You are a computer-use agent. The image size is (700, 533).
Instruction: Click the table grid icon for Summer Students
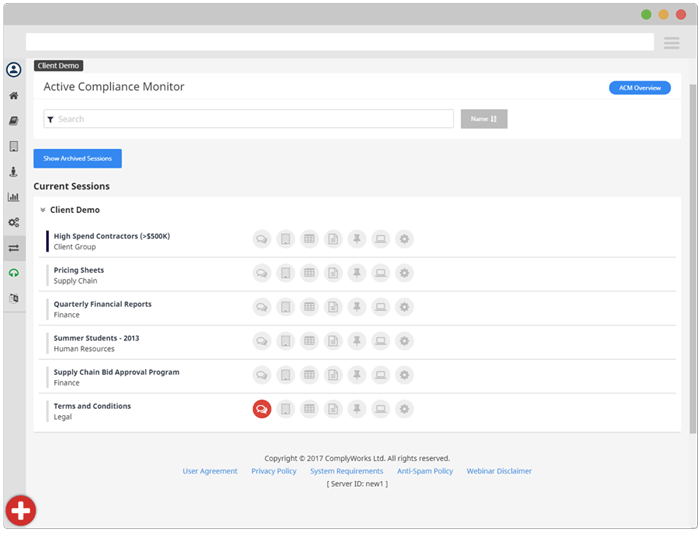point(309,341)
